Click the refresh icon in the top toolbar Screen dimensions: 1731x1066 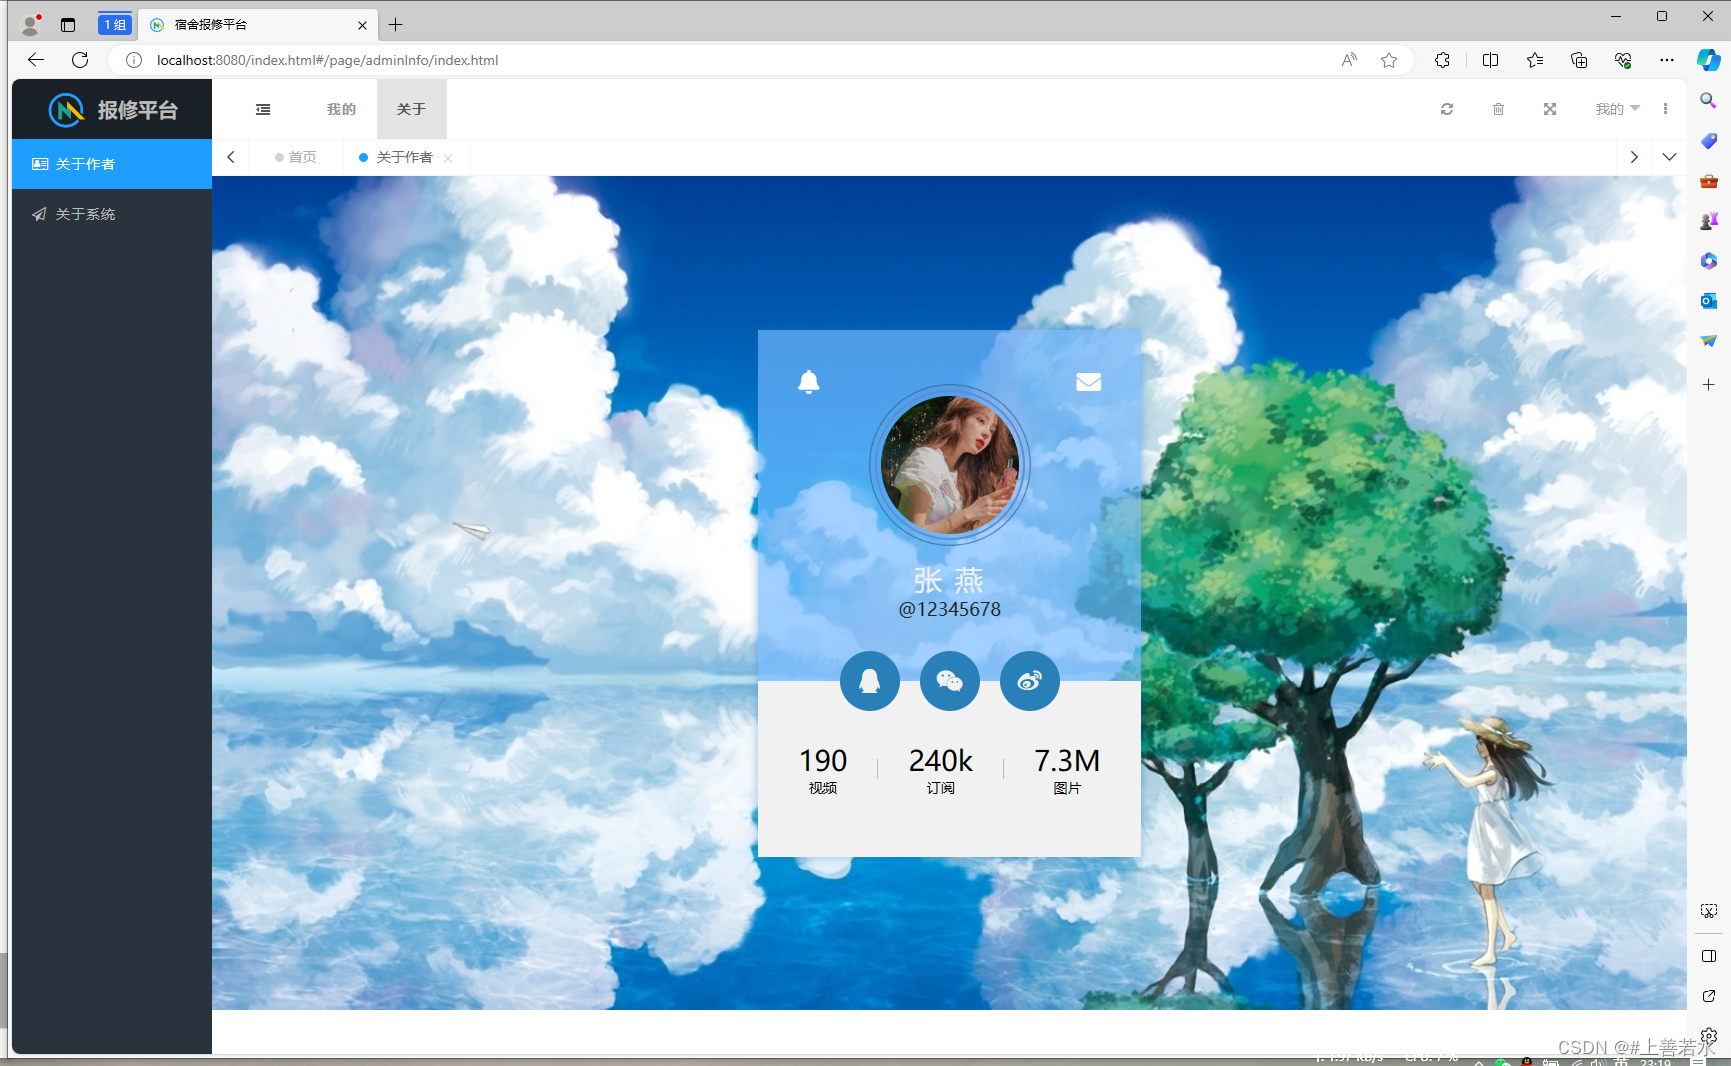(x=1447, y=109)
